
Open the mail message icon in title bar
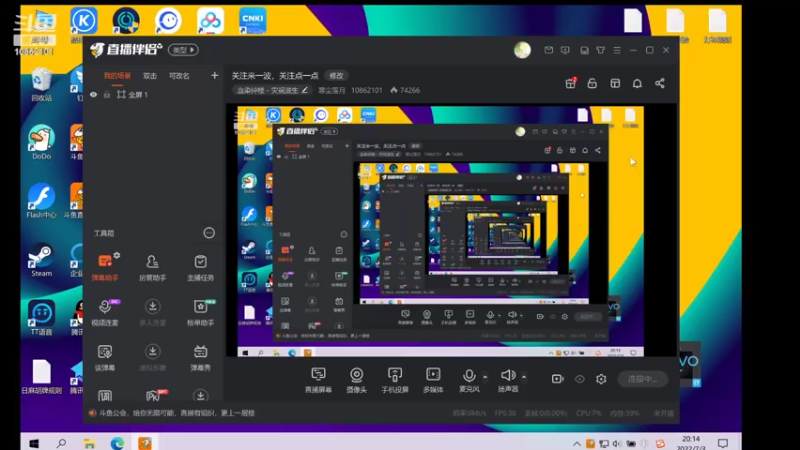pyautogui.click(x=548, y=50)
